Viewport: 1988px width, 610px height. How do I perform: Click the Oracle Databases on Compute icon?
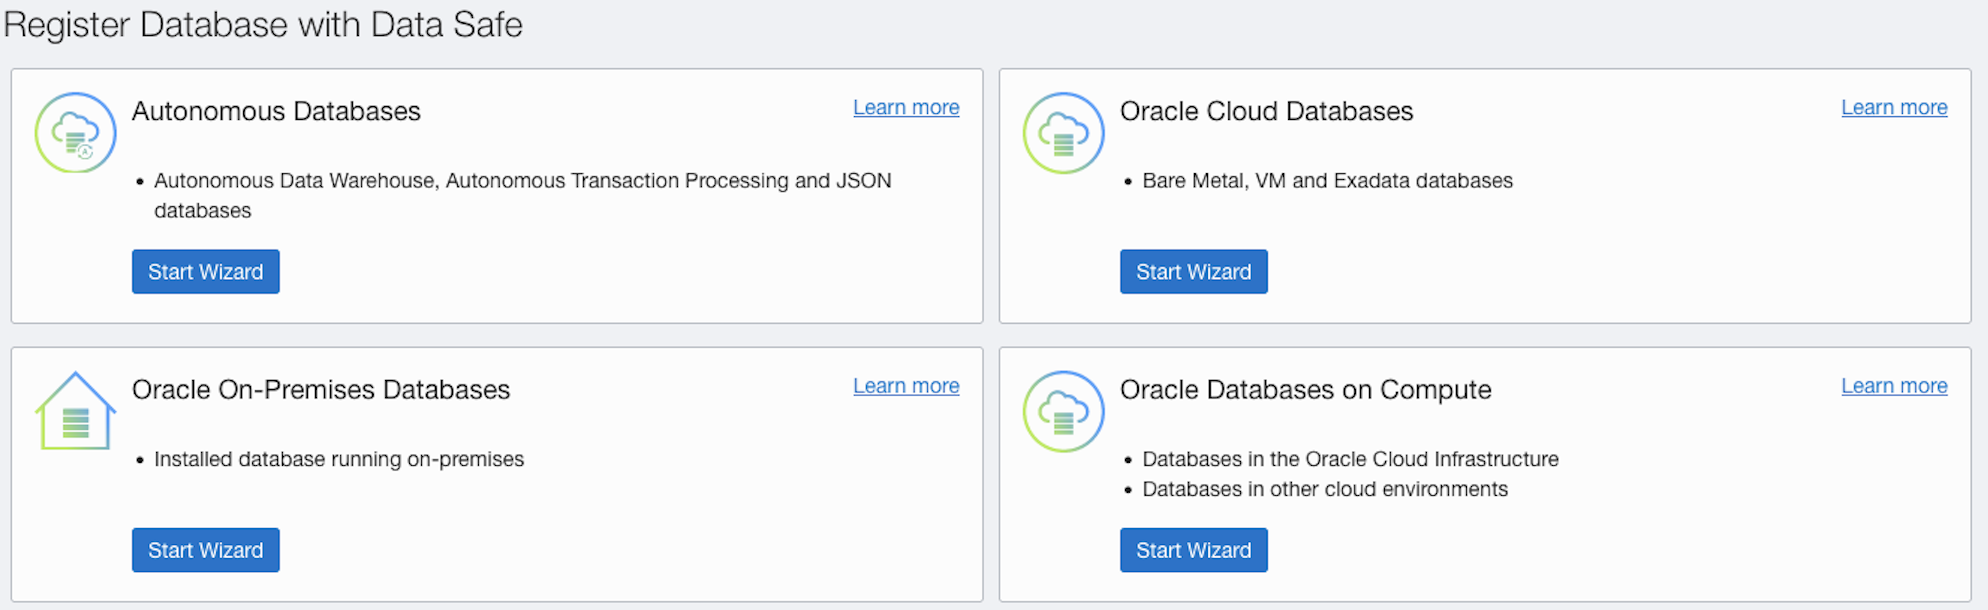pyautogui.click(x=1063, y=412)
